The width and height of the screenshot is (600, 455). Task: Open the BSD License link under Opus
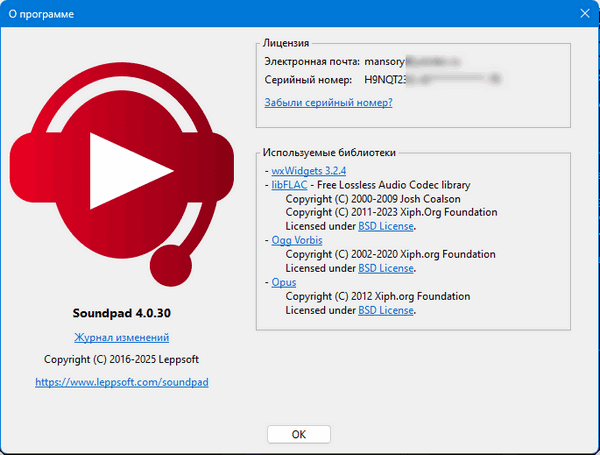pyautogui.click(x=386, y=310)
